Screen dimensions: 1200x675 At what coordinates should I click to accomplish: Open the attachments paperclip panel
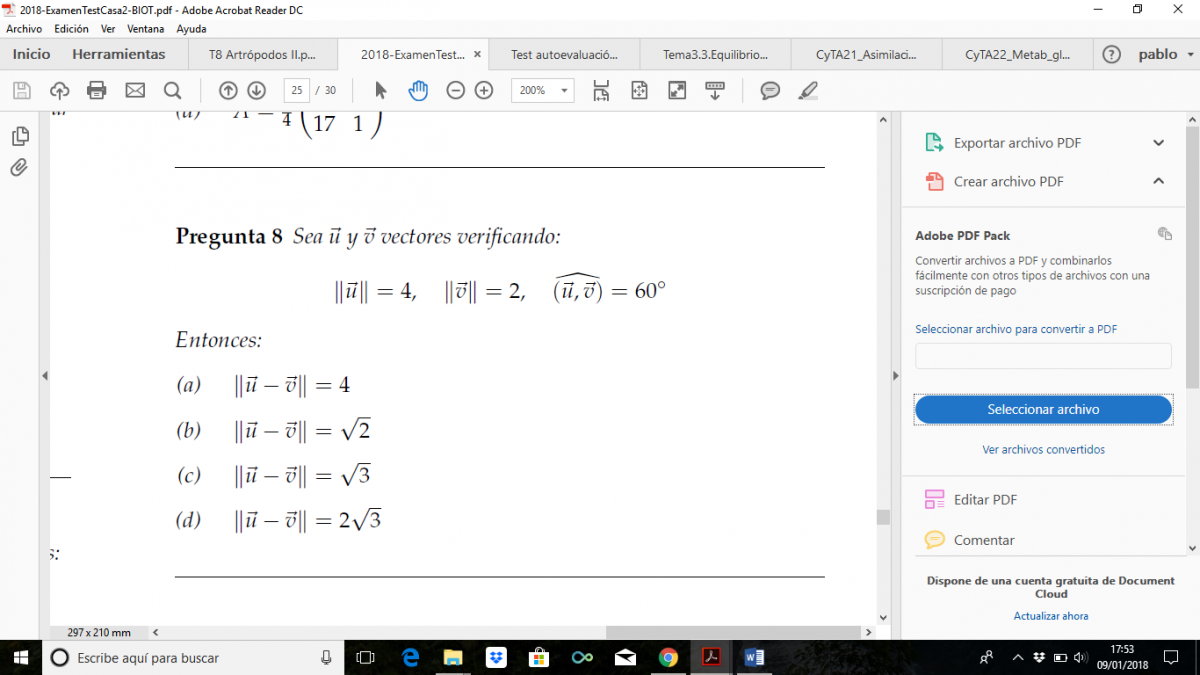pos(19,168)
